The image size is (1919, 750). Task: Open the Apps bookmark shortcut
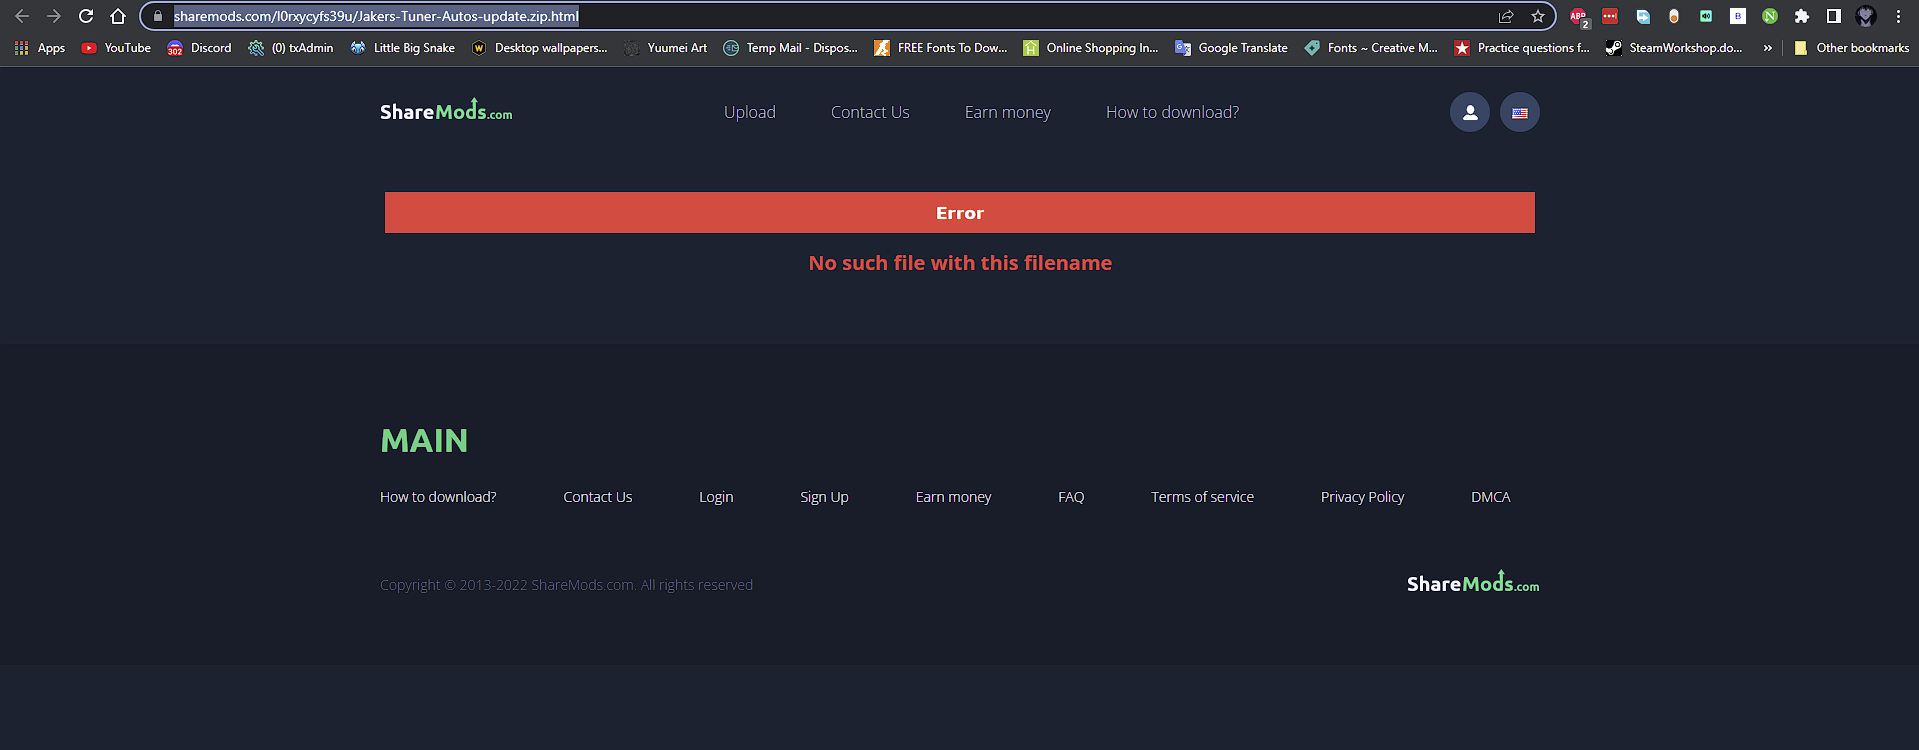coord(40,48)
